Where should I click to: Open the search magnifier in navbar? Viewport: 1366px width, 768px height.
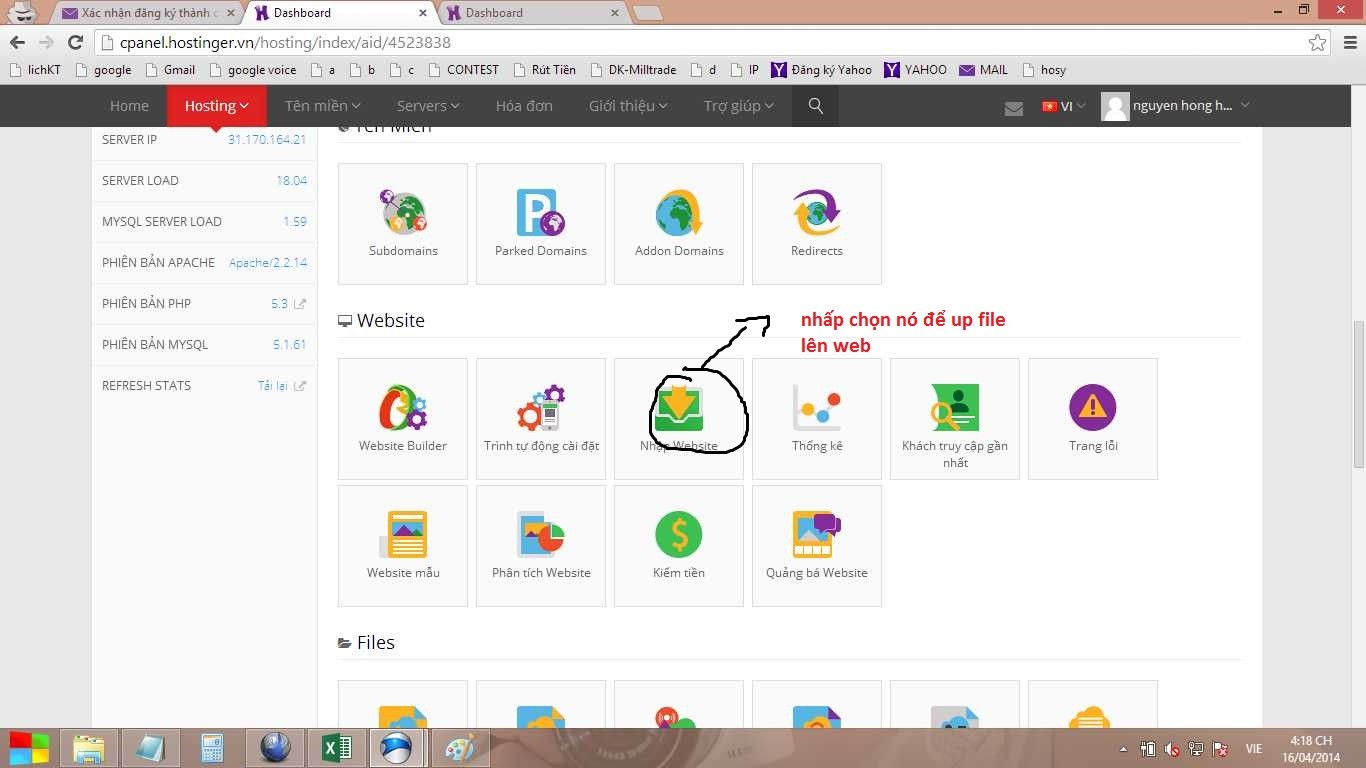click(x=815, y=106)
